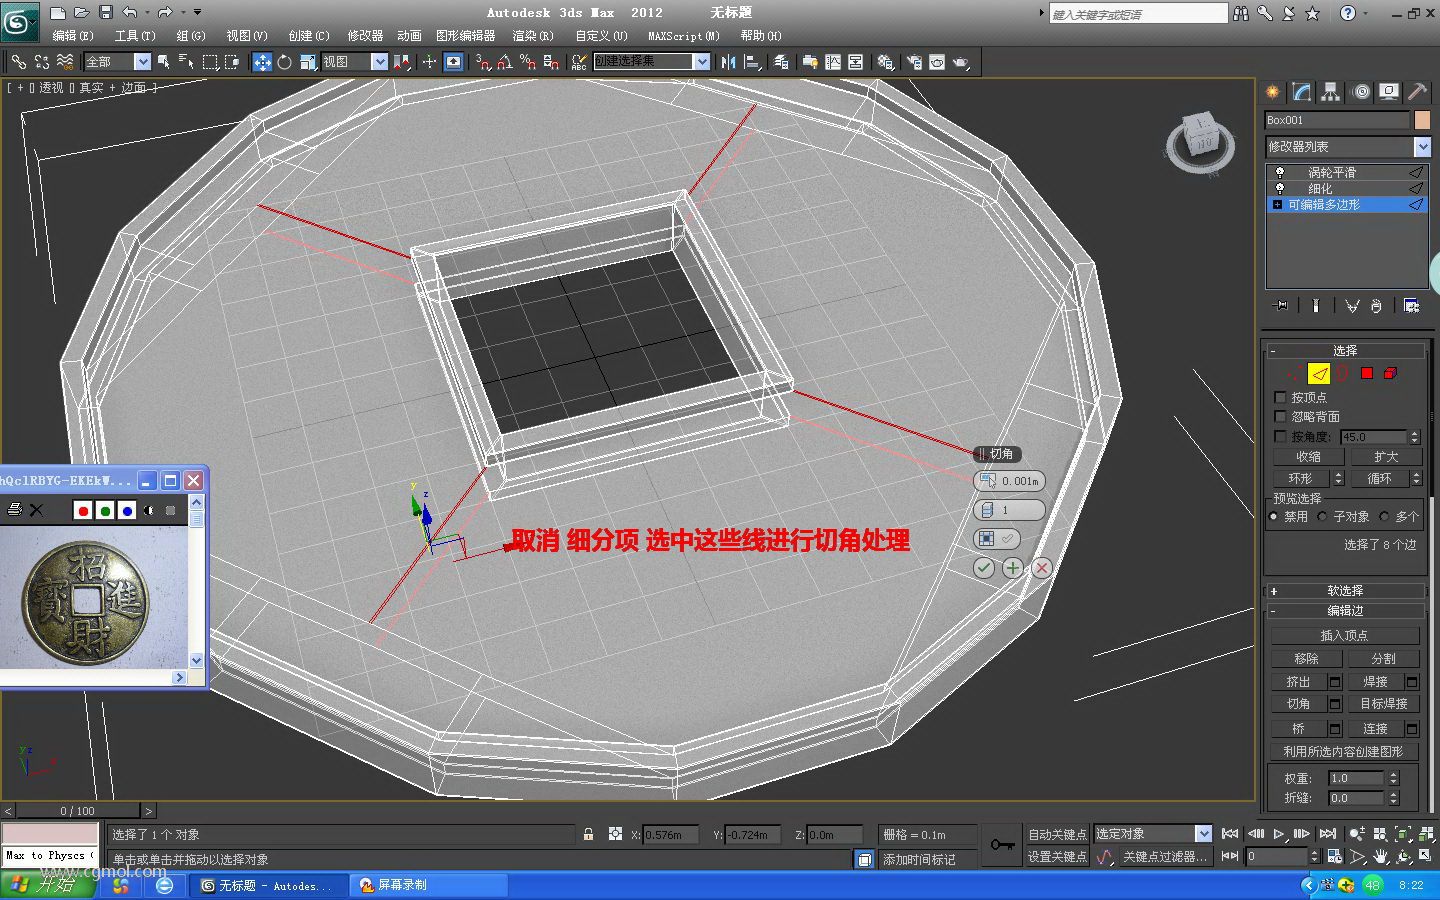Cancel the chamfer with the red X

(x=1042, y=568)
